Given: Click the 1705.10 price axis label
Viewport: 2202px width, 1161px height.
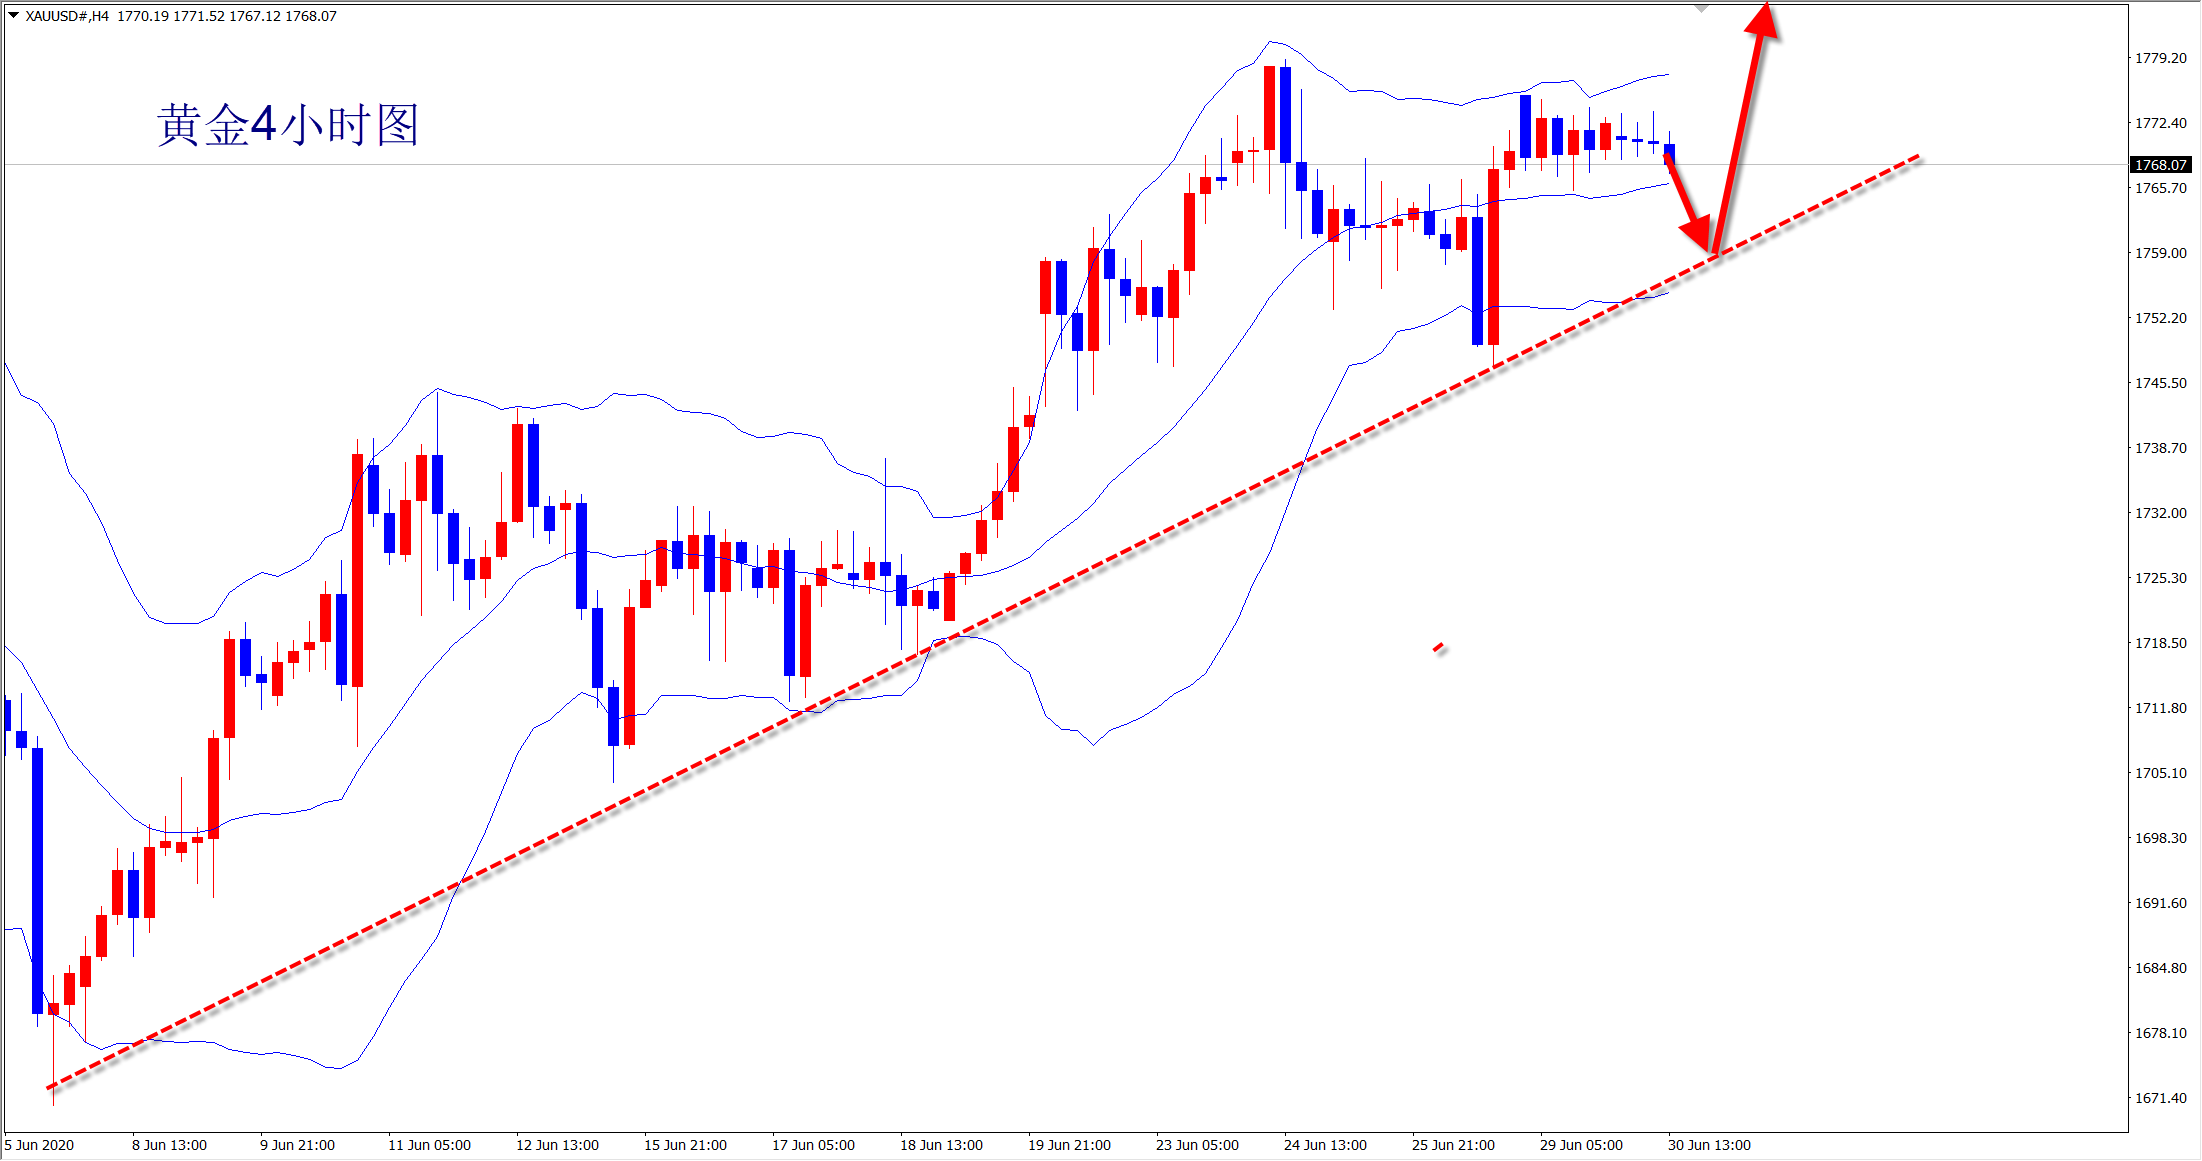Looking at the screenshot, I should (2161, 773).
